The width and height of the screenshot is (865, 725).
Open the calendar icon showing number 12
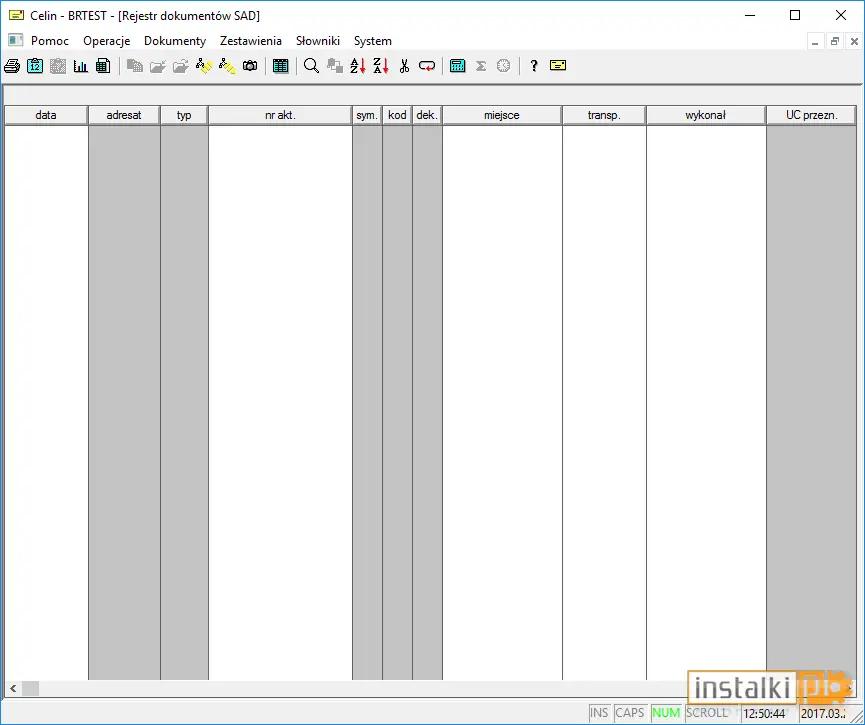pyautogui.click(x=35, y=66)
